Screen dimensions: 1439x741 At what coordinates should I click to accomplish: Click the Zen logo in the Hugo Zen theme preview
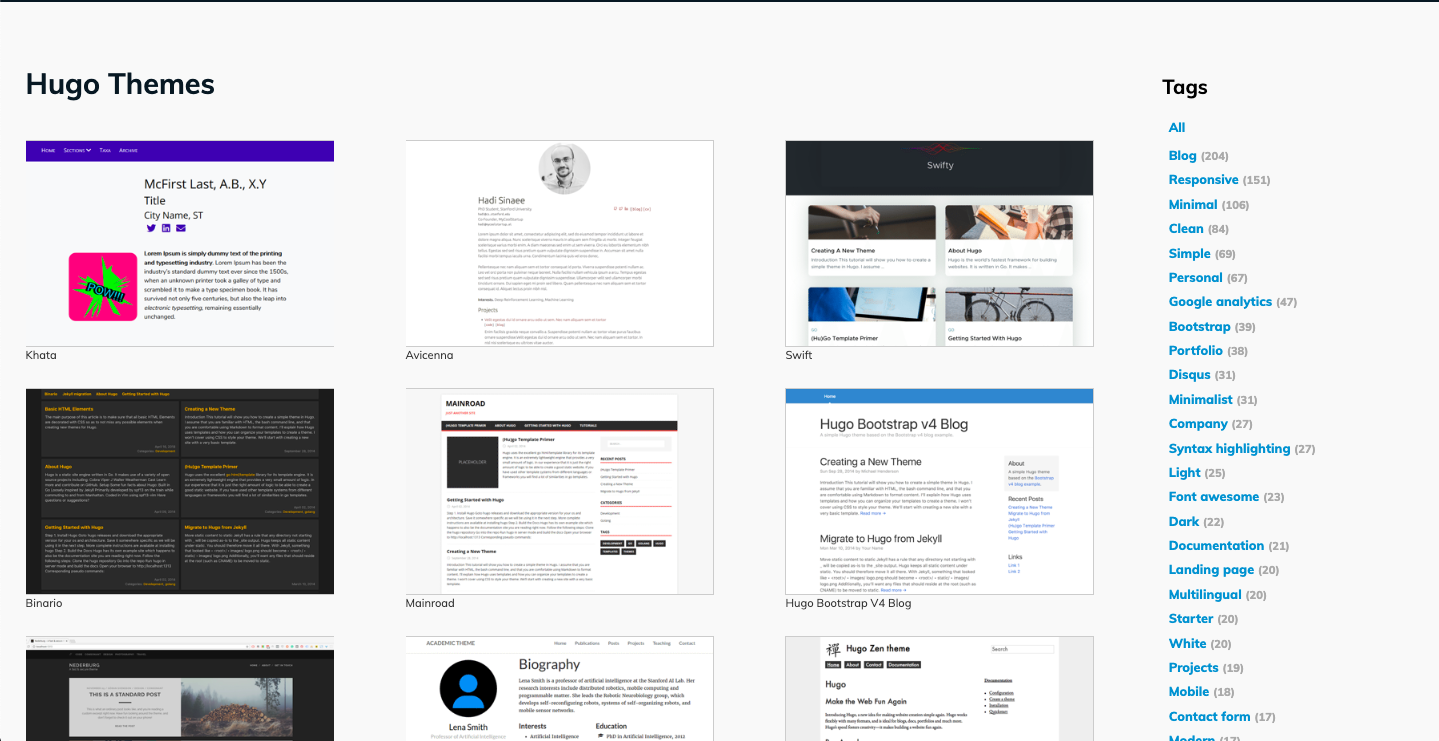tap(833, 651)
